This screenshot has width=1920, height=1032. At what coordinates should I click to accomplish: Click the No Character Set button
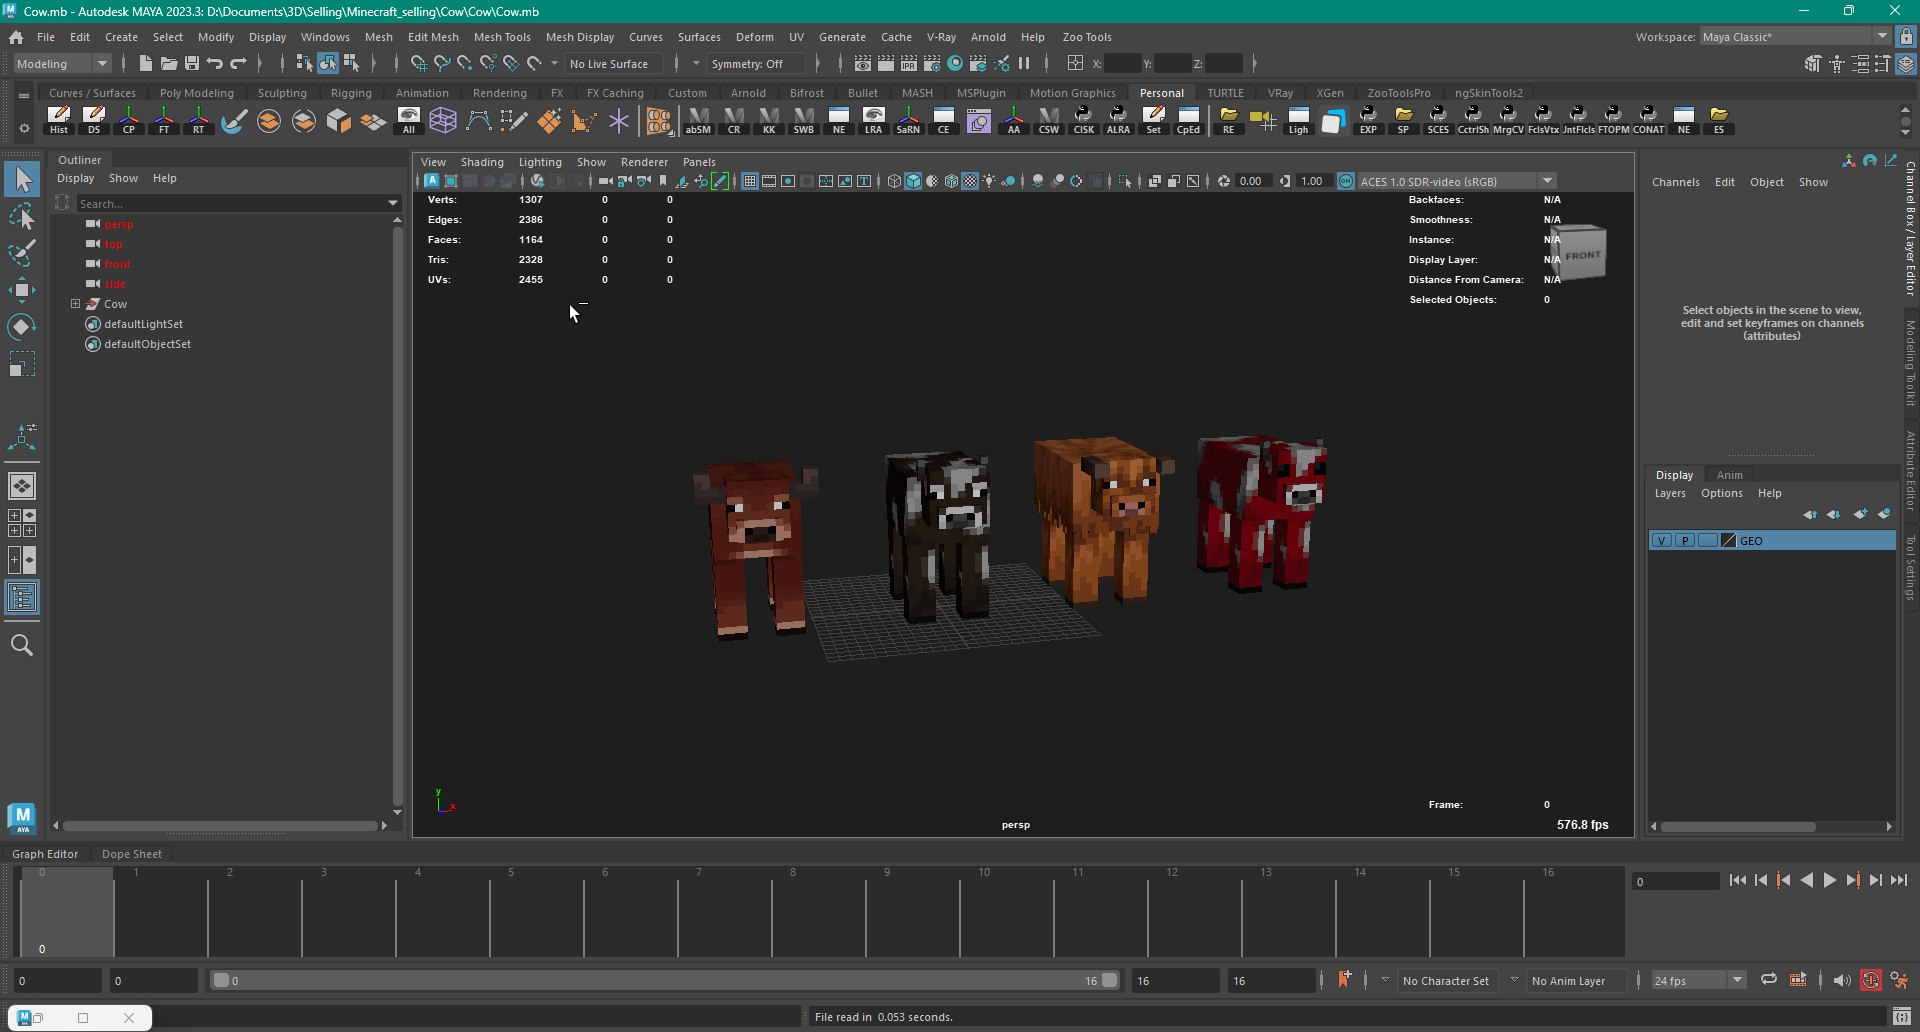[x=1445, y=980]
